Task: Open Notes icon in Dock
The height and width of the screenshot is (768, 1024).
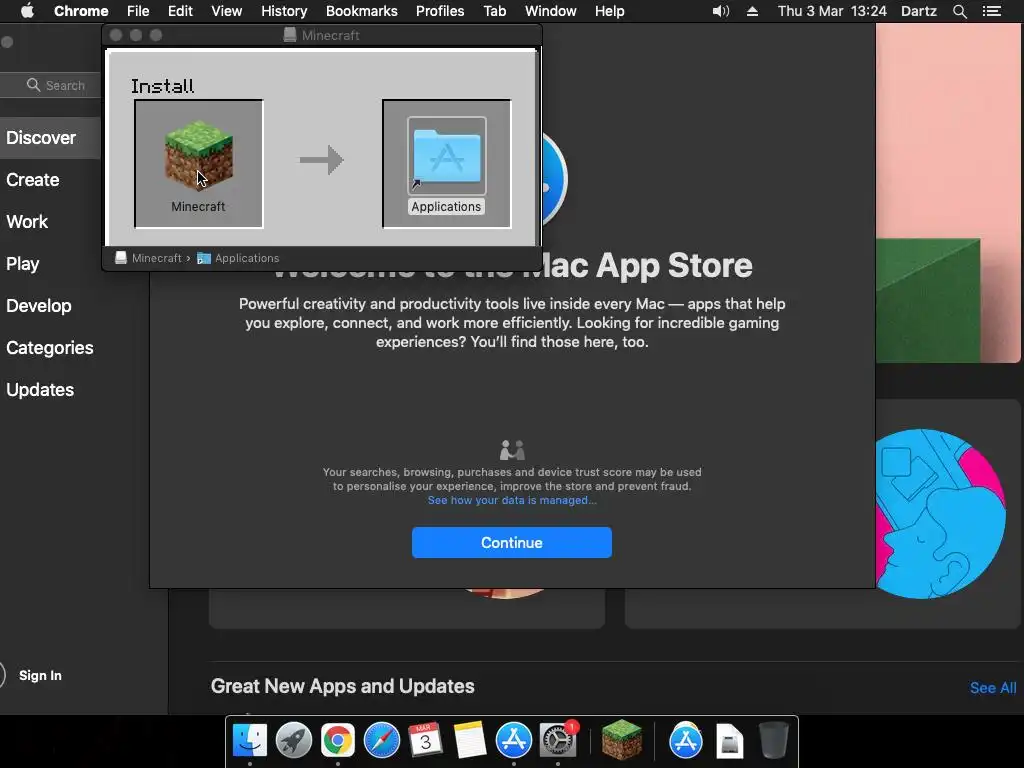Action: (x=470, y=741)
